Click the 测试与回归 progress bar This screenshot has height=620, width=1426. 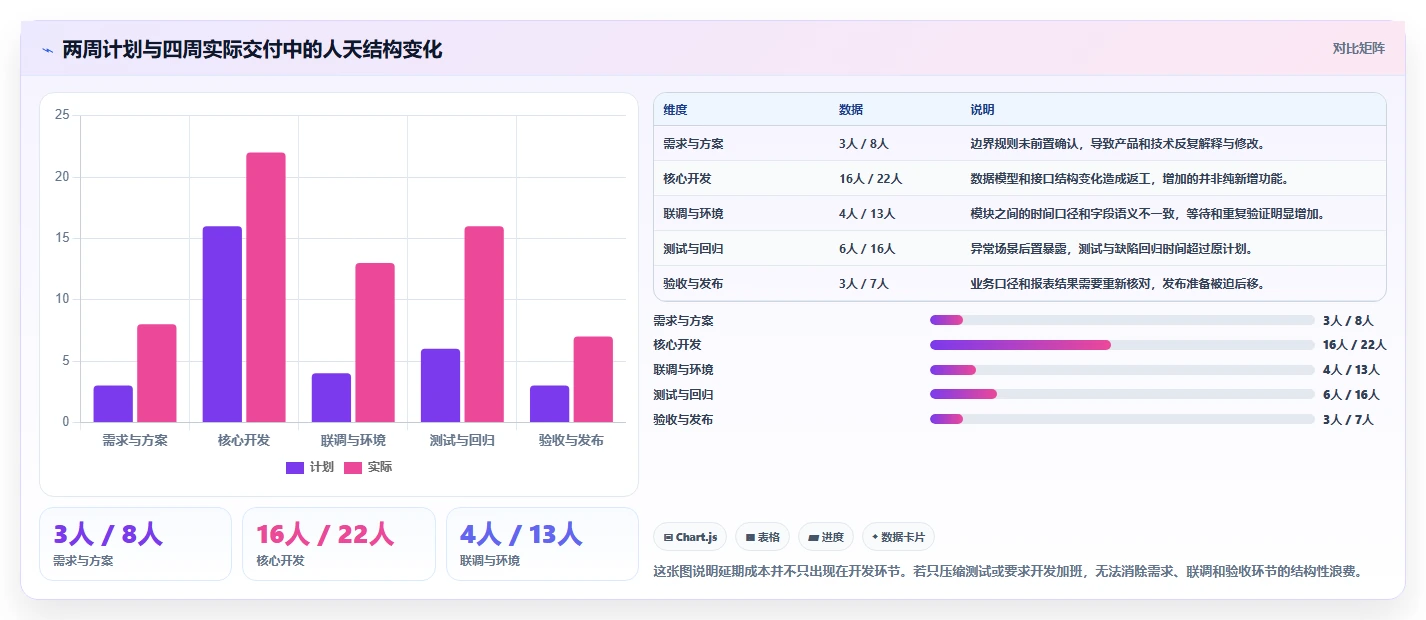pos(1122,394)
